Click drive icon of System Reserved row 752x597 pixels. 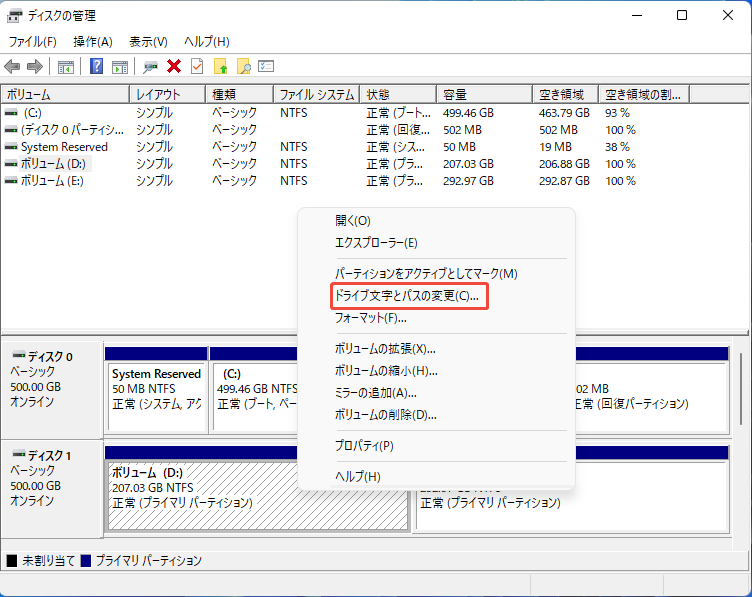(11, 147)
